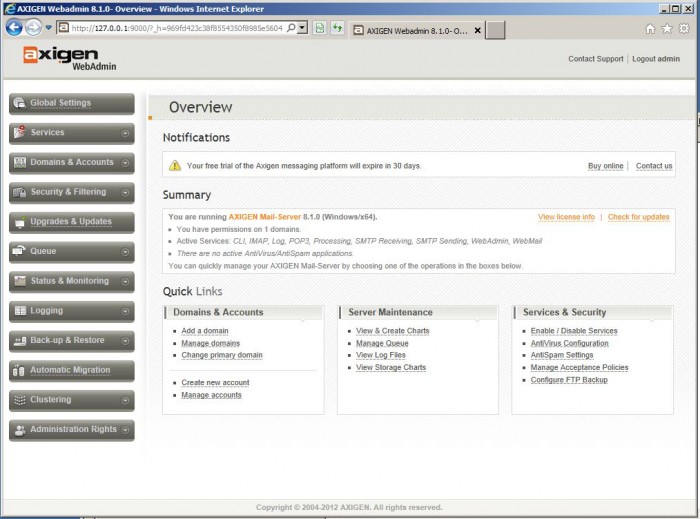Open the browser Home icon

click(x=650, y=29)
